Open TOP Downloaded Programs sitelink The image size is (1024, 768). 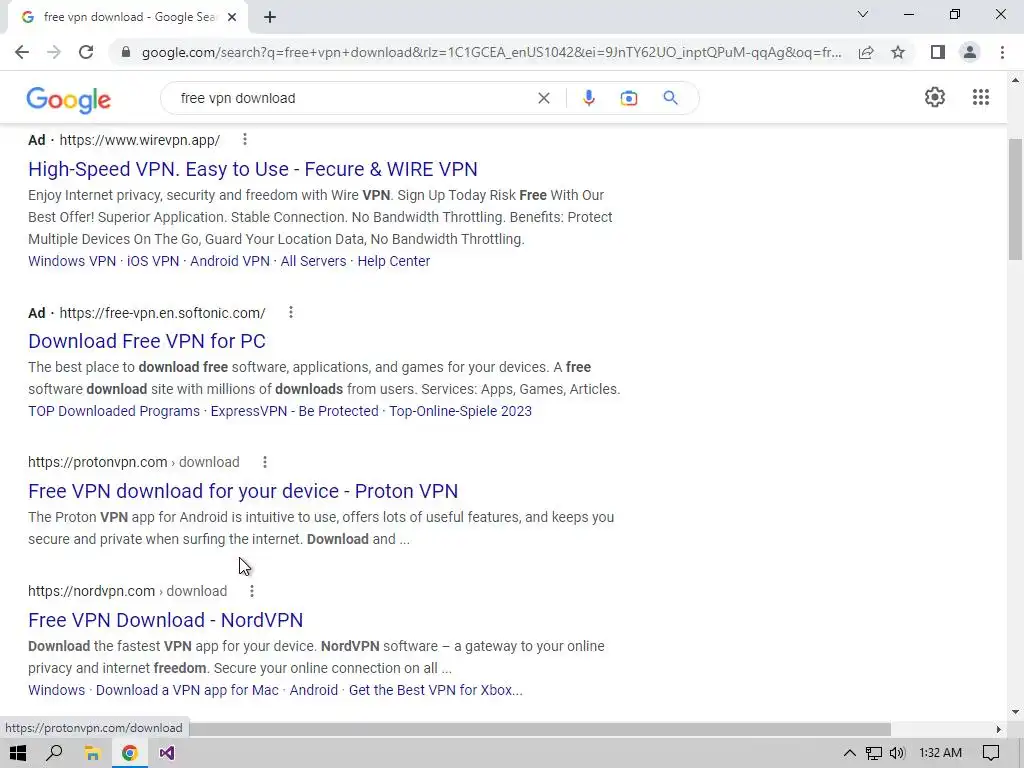[x=114, y=411]
